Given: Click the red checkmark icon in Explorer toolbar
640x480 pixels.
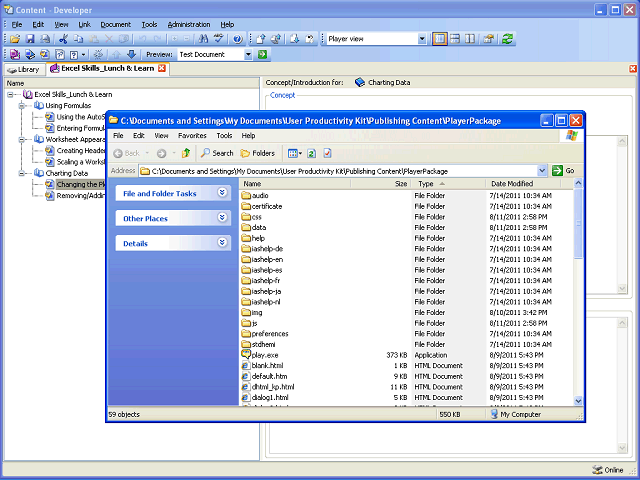Looking at the screenshot, I should point(327,153).
